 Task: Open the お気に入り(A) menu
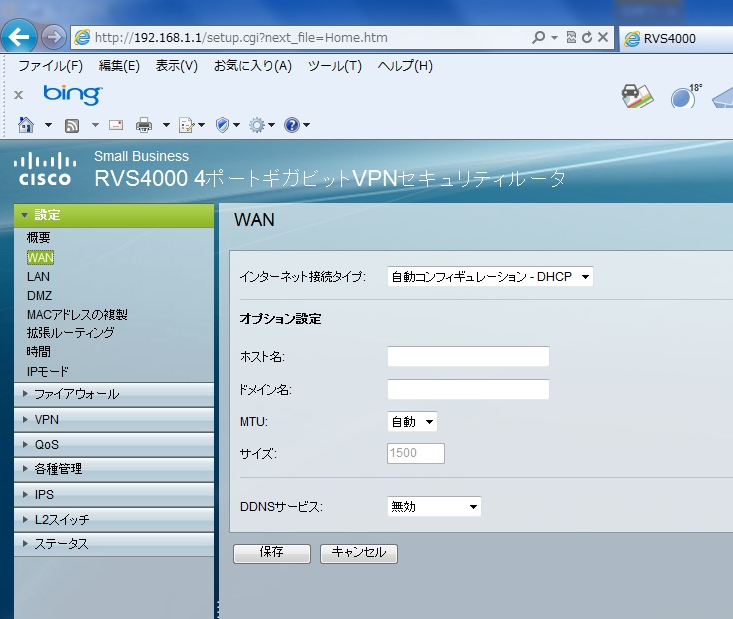pyautogui.click(x=253, y=66)
